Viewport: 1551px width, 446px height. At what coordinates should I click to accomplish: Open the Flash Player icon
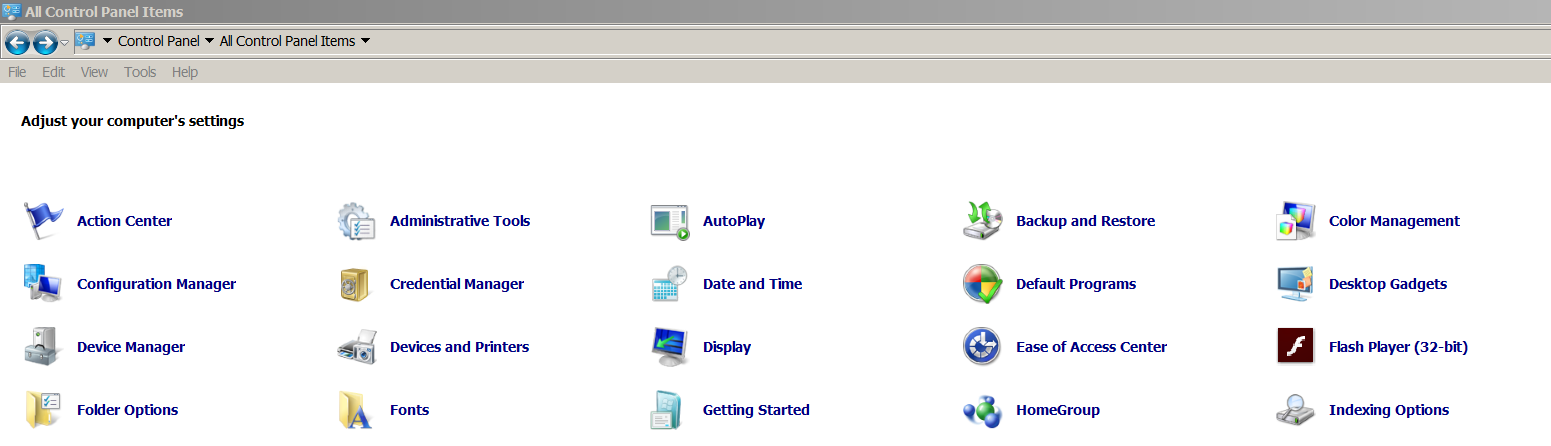tap(1295, 347)
